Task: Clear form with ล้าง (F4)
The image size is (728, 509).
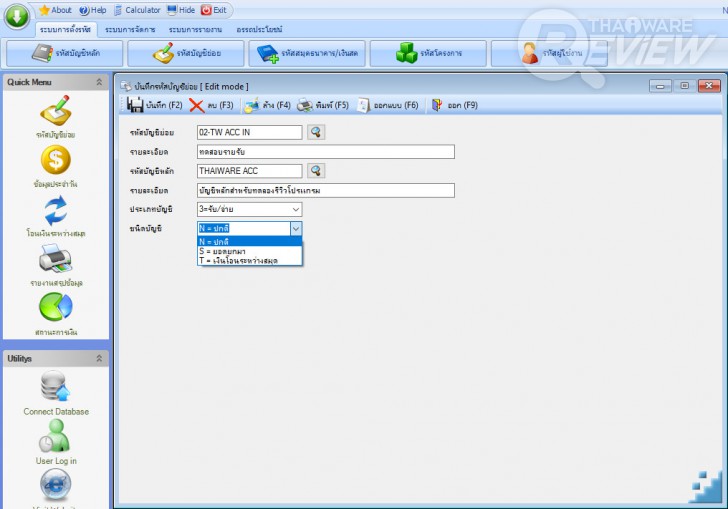Action: point(267,105)
